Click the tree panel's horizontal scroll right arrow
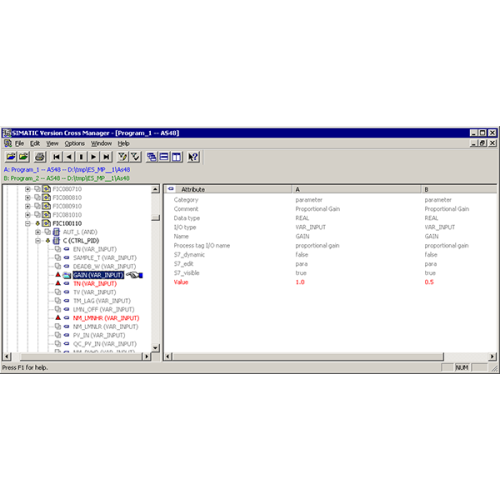500x500 pixels. point(146,356)
